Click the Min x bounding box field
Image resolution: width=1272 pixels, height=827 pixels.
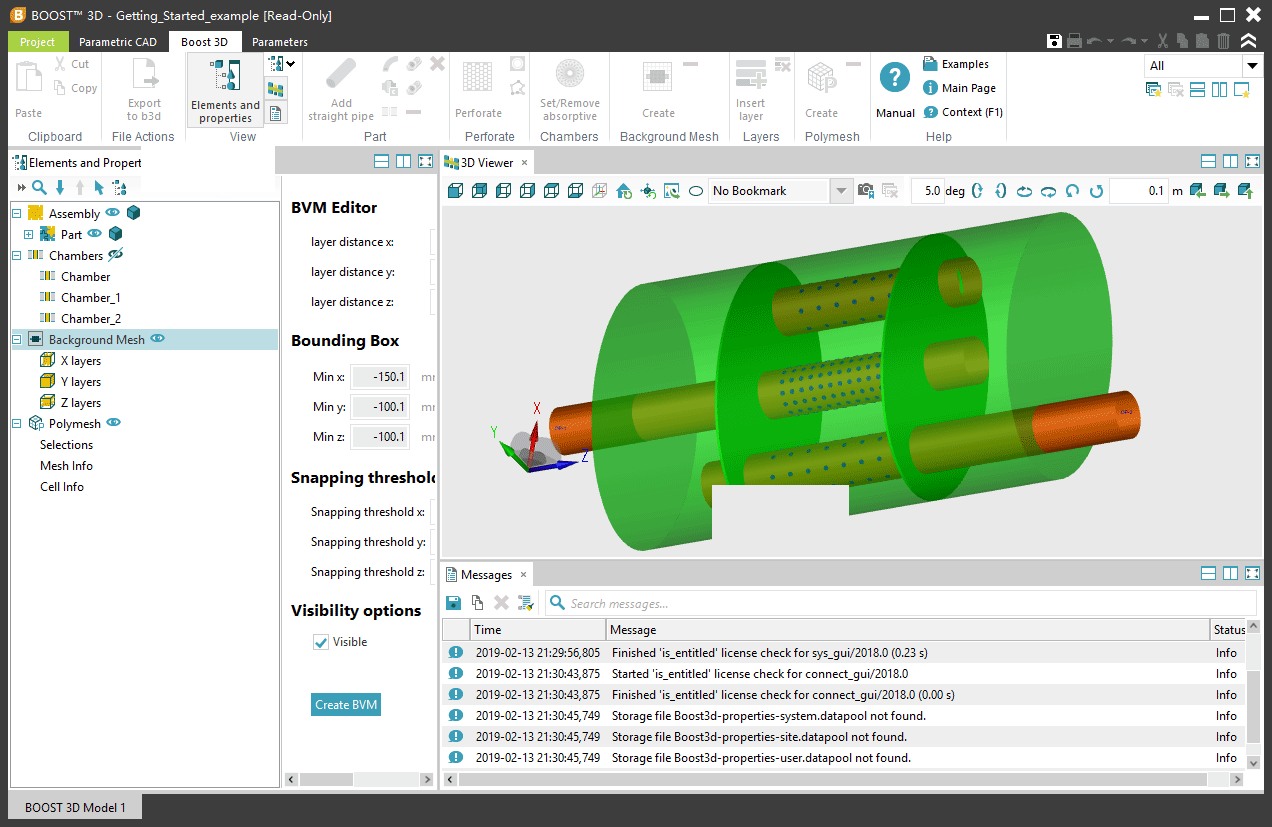[x=380, y=377]
